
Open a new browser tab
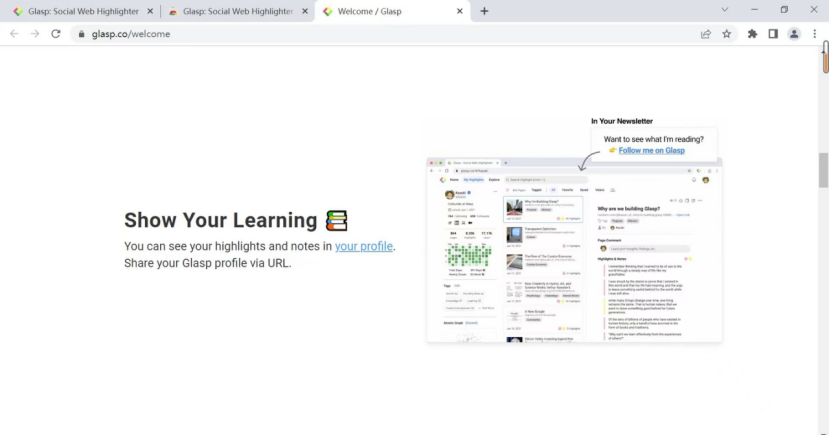484,11
